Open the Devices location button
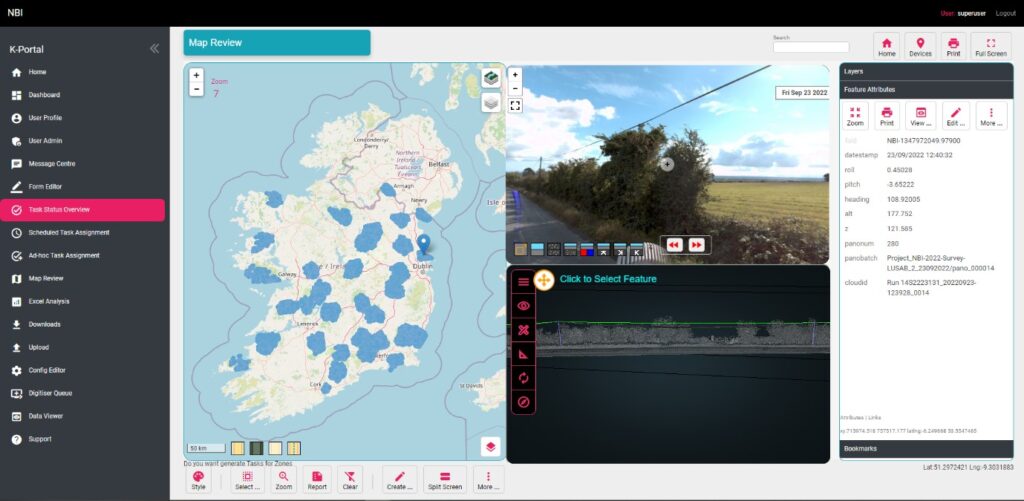1024x501 pixels. [x=920, y=46]
